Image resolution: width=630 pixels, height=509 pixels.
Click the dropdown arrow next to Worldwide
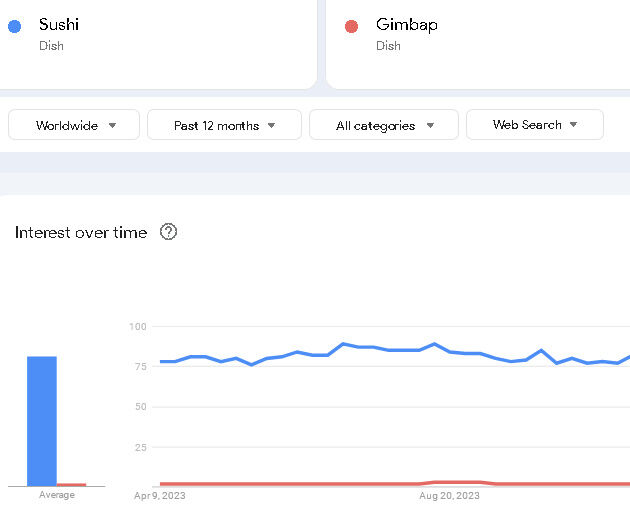pos(112,125)
